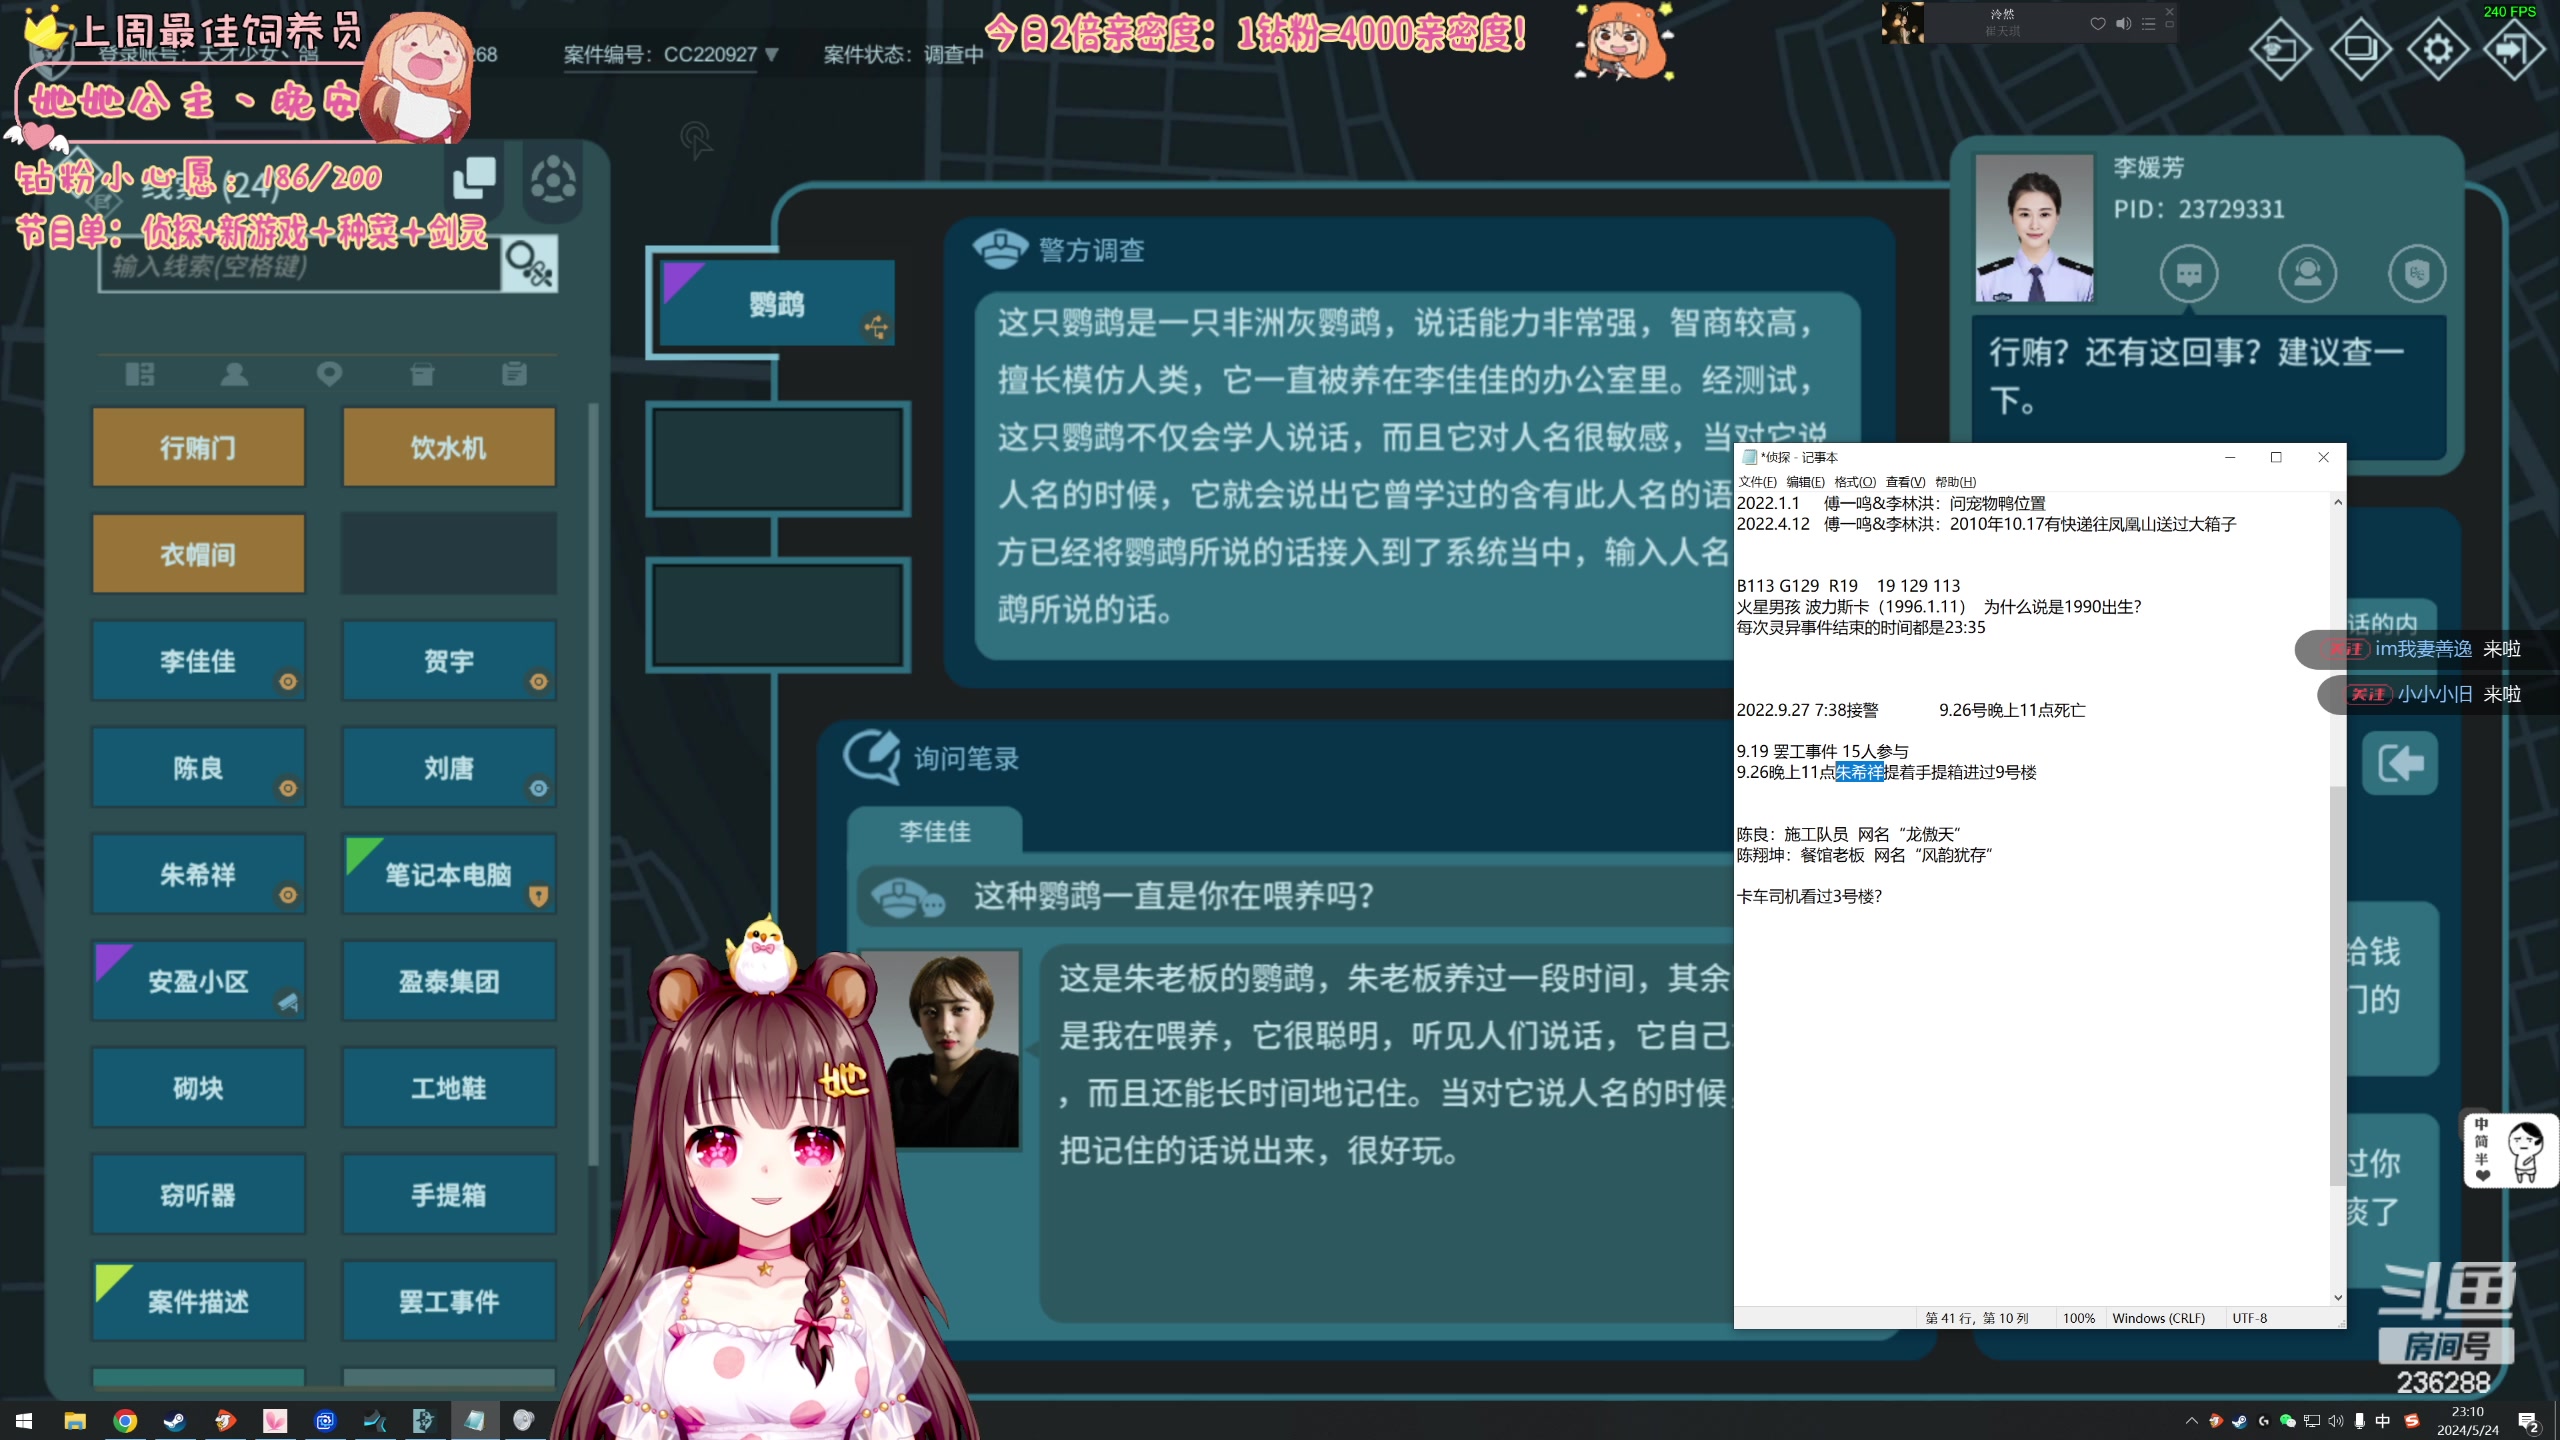
Task: Open Notepad 帮助(H) menu
Action: 1955,482
